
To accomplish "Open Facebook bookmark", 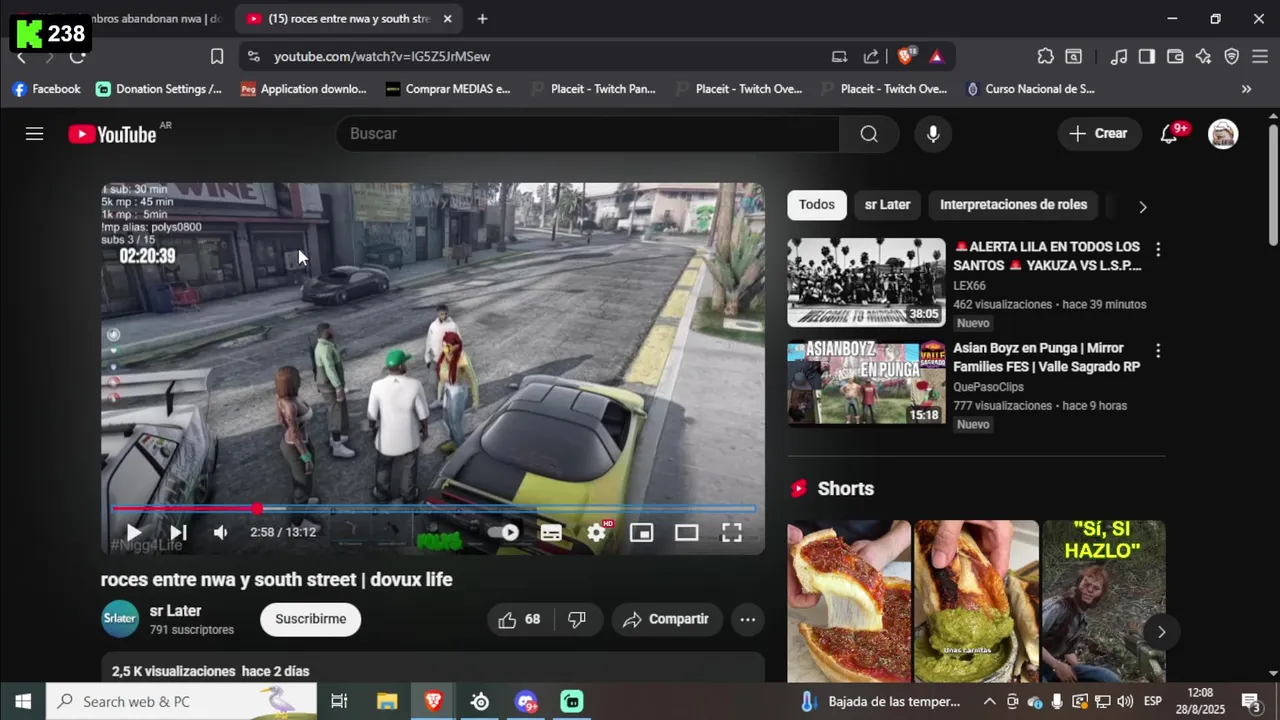I will click(46, 89).
